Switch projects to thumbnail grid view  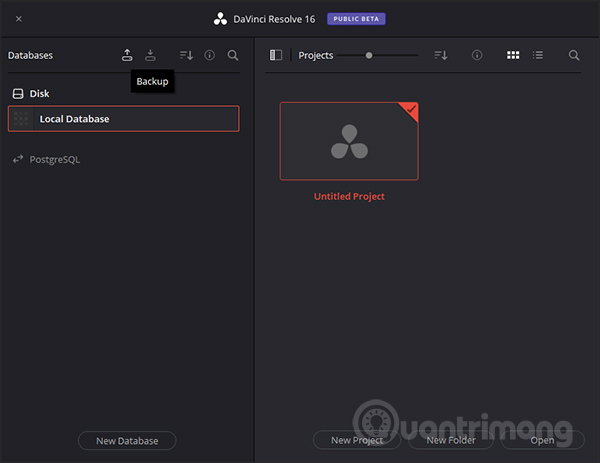513,55
